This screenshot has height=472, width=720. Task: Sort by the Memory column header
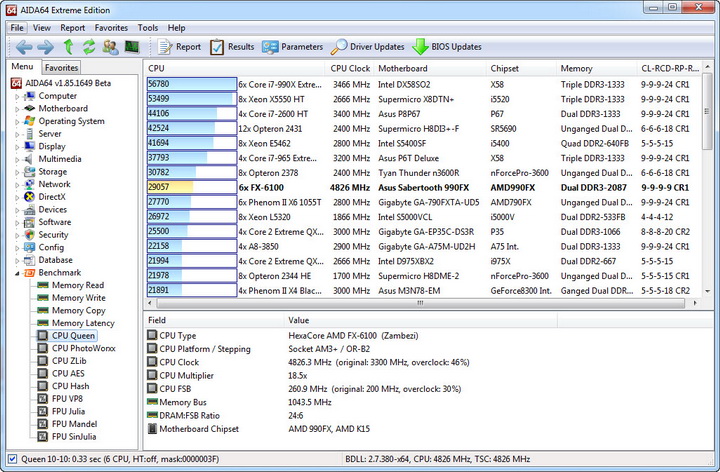(x=596, y=68)
